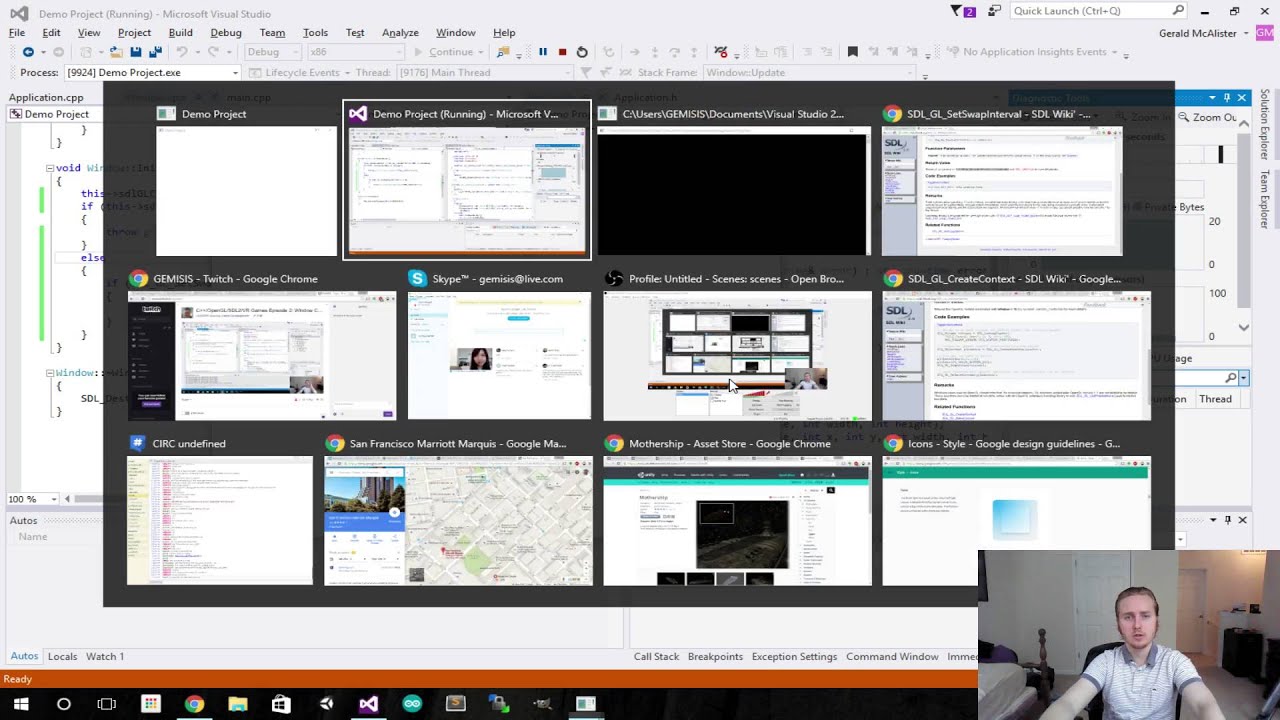Open the notifications flag icon
The image size is (1280, 720).
pyautogui.click(x=962, y=11)
